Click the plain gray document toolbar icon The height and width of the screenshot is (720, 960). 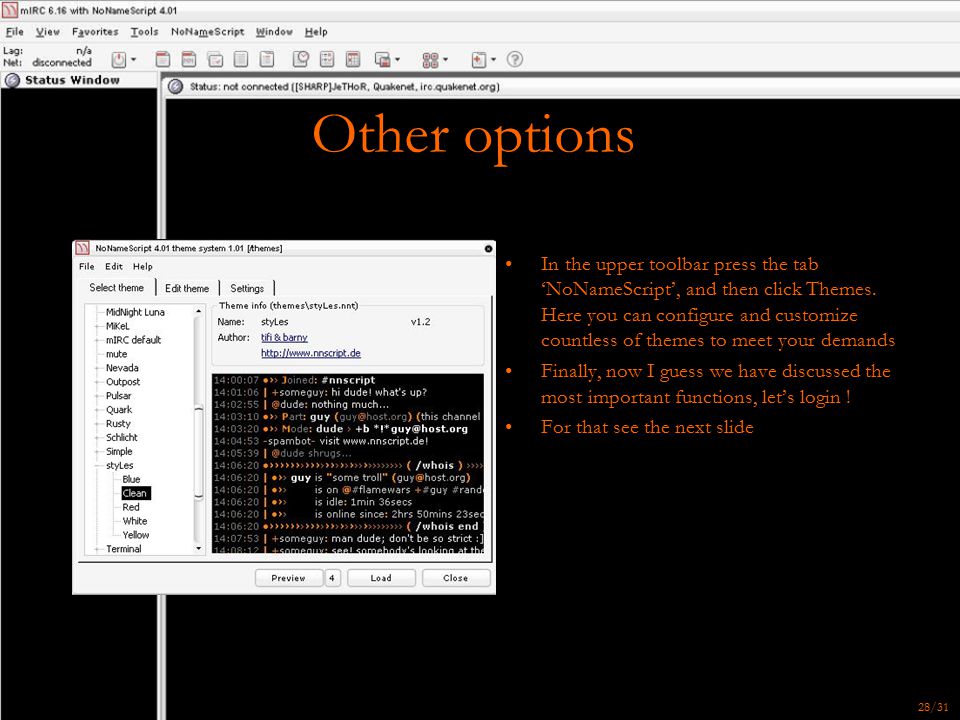(x=241, y=59)
